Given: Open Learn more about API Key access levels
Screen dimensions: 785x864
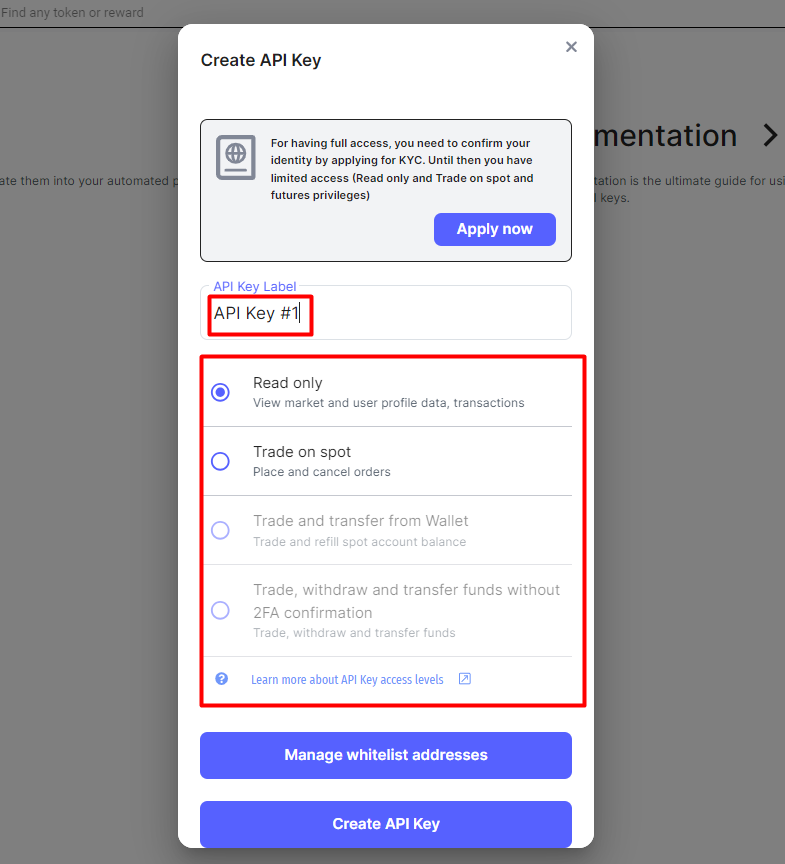Looking at the screenshot, I should click(x=347, y=679).
